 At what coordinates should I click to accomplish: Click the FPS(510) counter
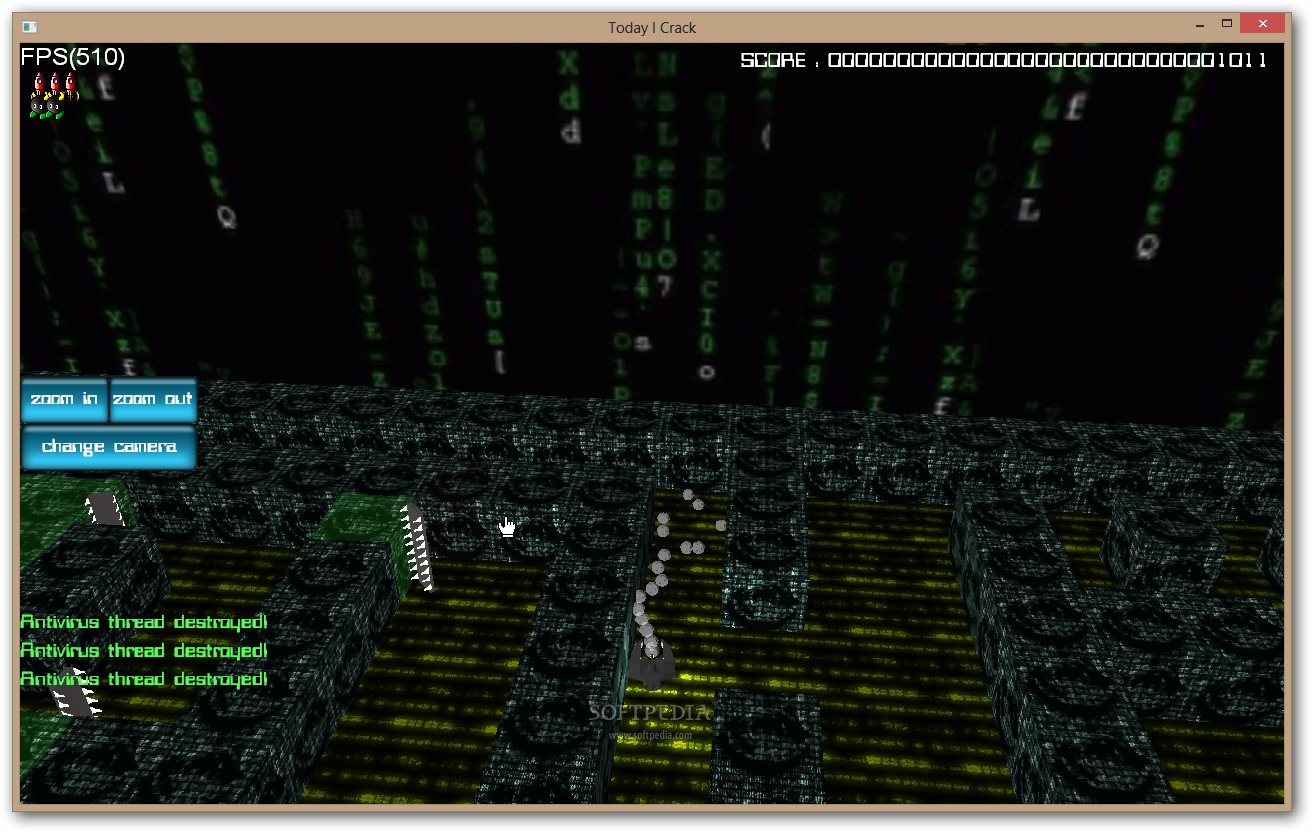pyautogui.click(x=73, y=58)
